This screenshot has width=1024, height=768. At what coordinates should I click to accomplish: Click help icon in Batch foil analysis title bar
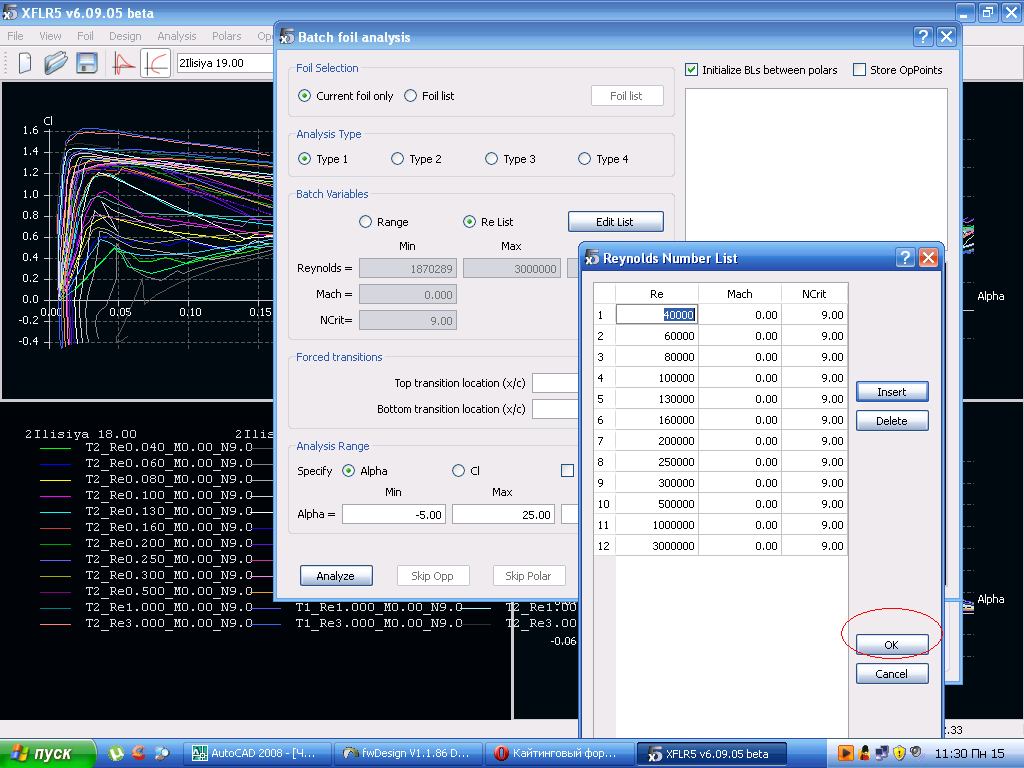click(x=923, y=37)
